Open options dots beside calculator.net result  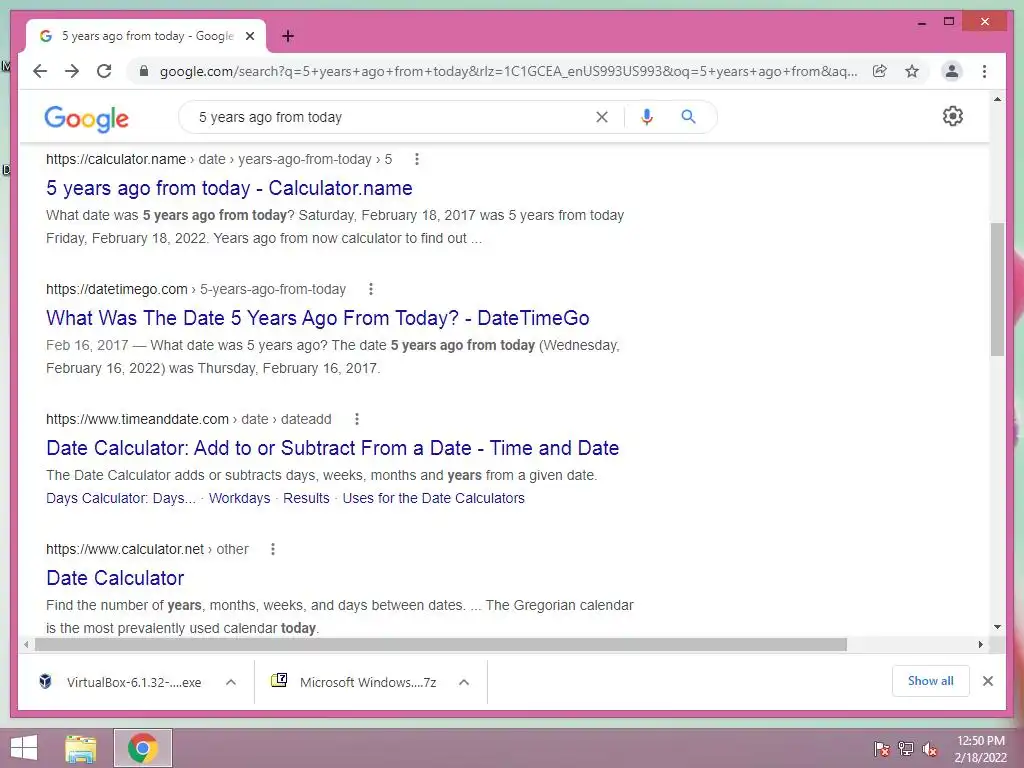click(x=273, y=549)
